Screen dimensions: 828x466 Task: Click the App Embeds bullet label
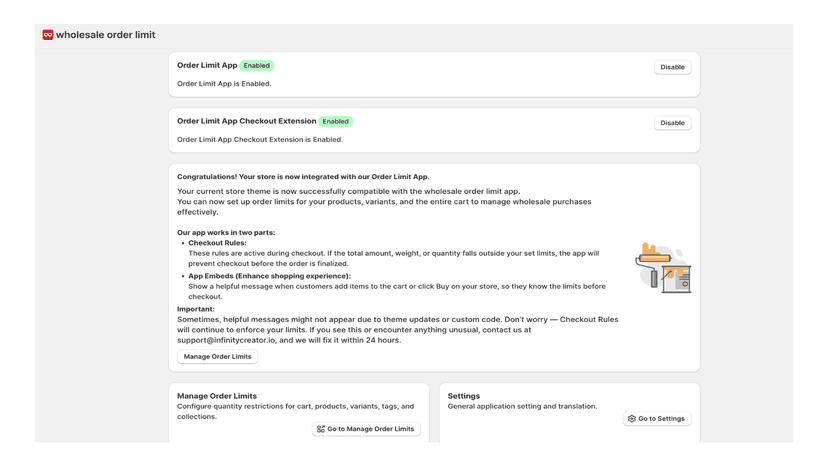pyautogui.click(x=269, y=276)
